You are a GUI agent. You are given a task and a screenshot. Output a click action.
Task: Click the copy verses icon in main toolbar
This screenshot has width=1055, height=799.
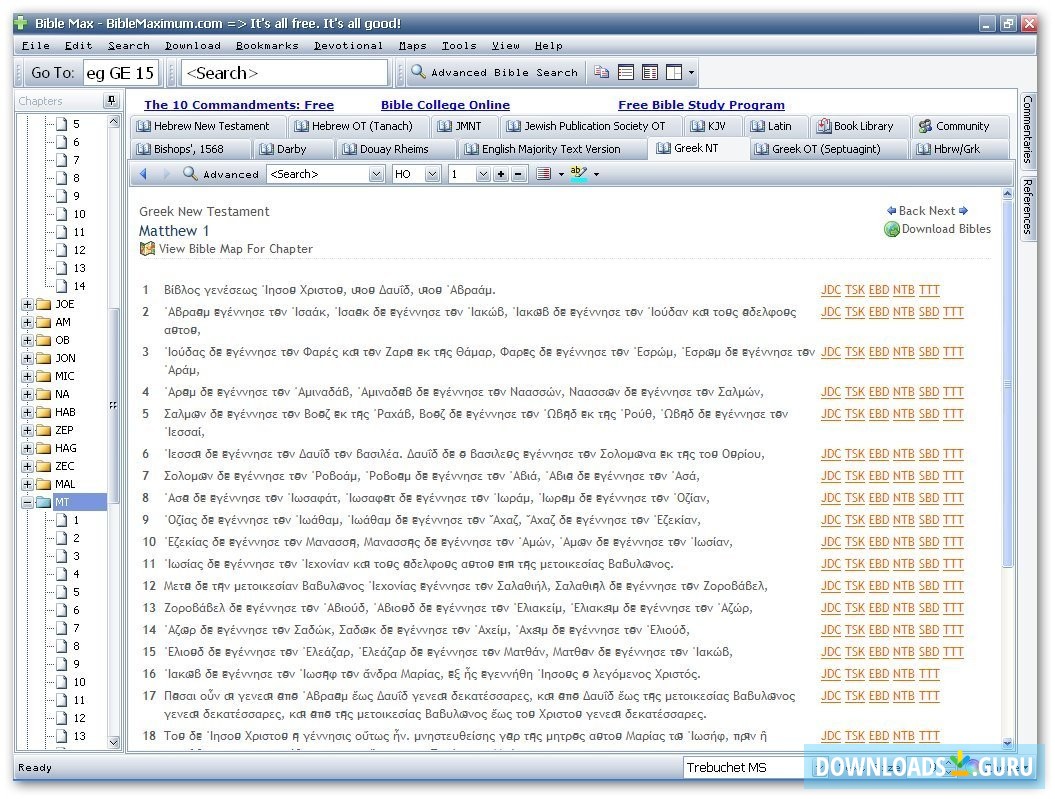[601, 72]
